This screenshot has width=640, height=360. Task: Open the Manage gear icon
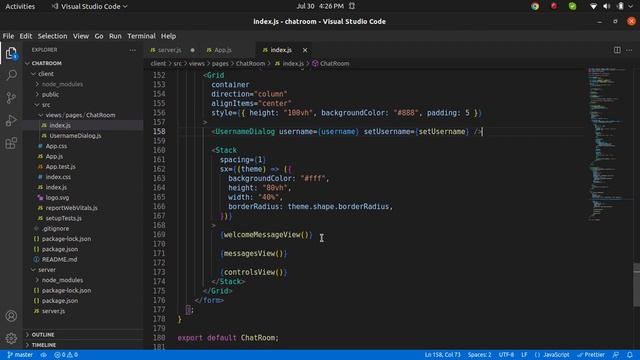(x=11, y=338)
